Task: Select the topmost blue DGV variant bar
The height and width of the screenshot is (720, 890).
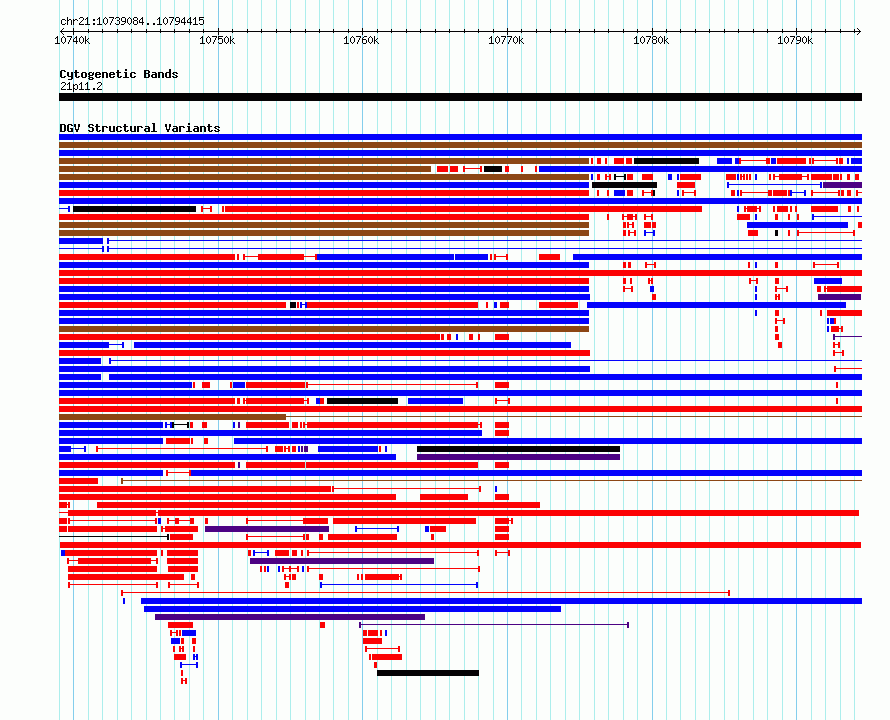Action: click(x=460, y=137)
